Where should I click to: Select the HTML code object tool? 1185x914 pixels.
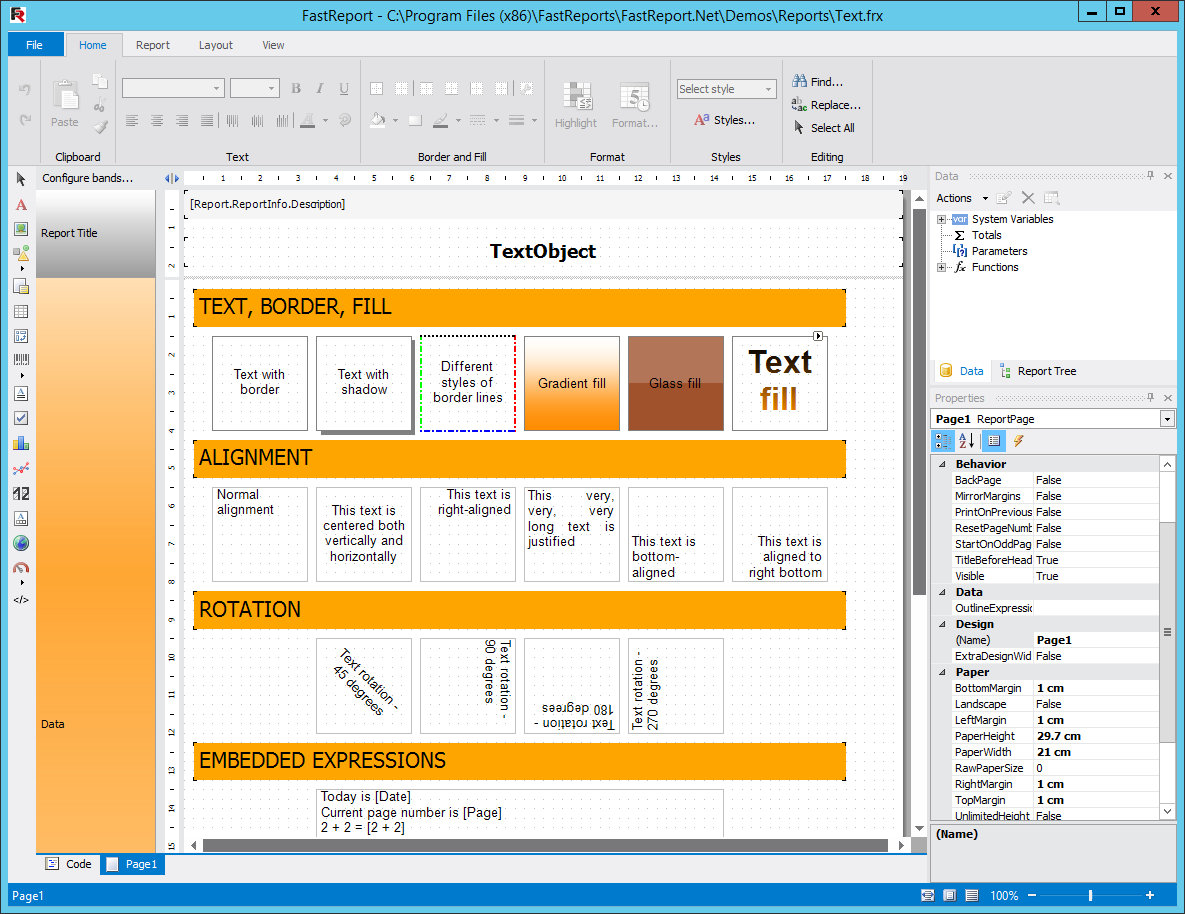click(21, 600)
